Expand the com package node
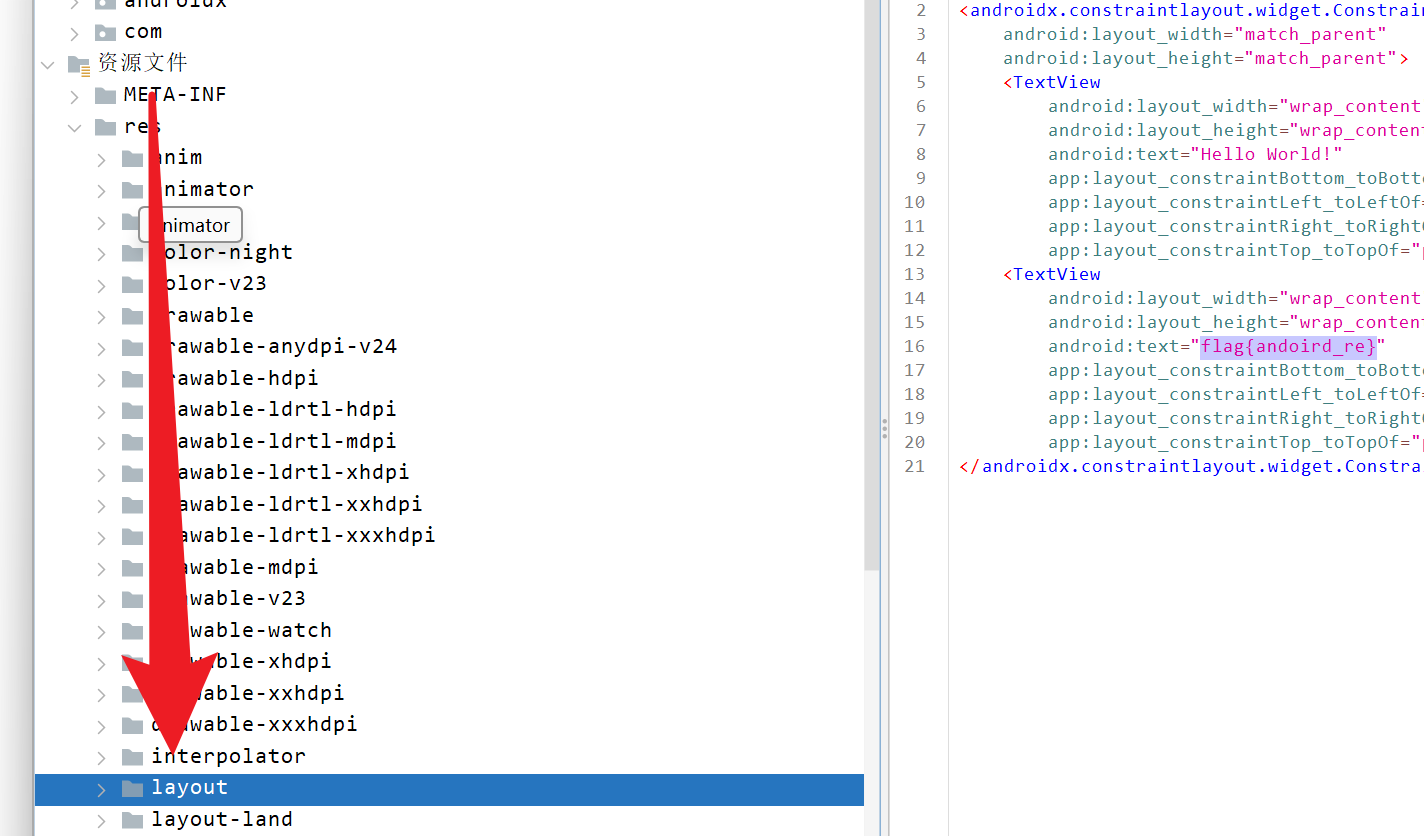 coord(75,33)
